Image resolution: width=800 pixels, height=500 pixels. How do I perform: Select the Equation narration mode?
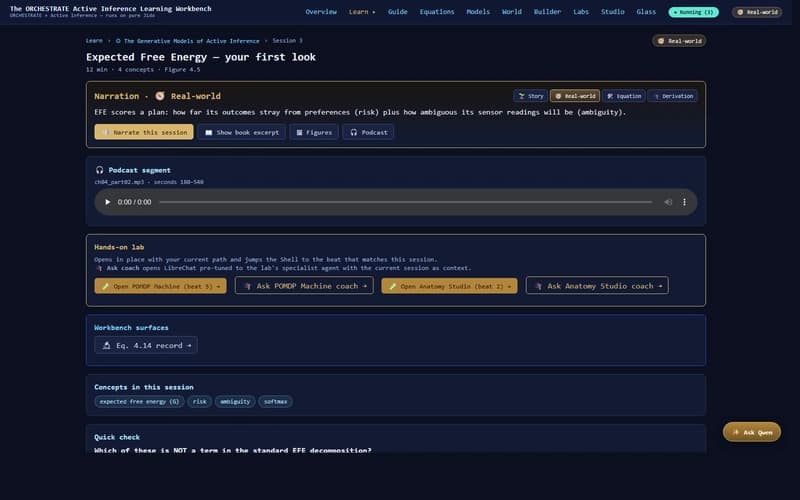(x=624, y=96)
